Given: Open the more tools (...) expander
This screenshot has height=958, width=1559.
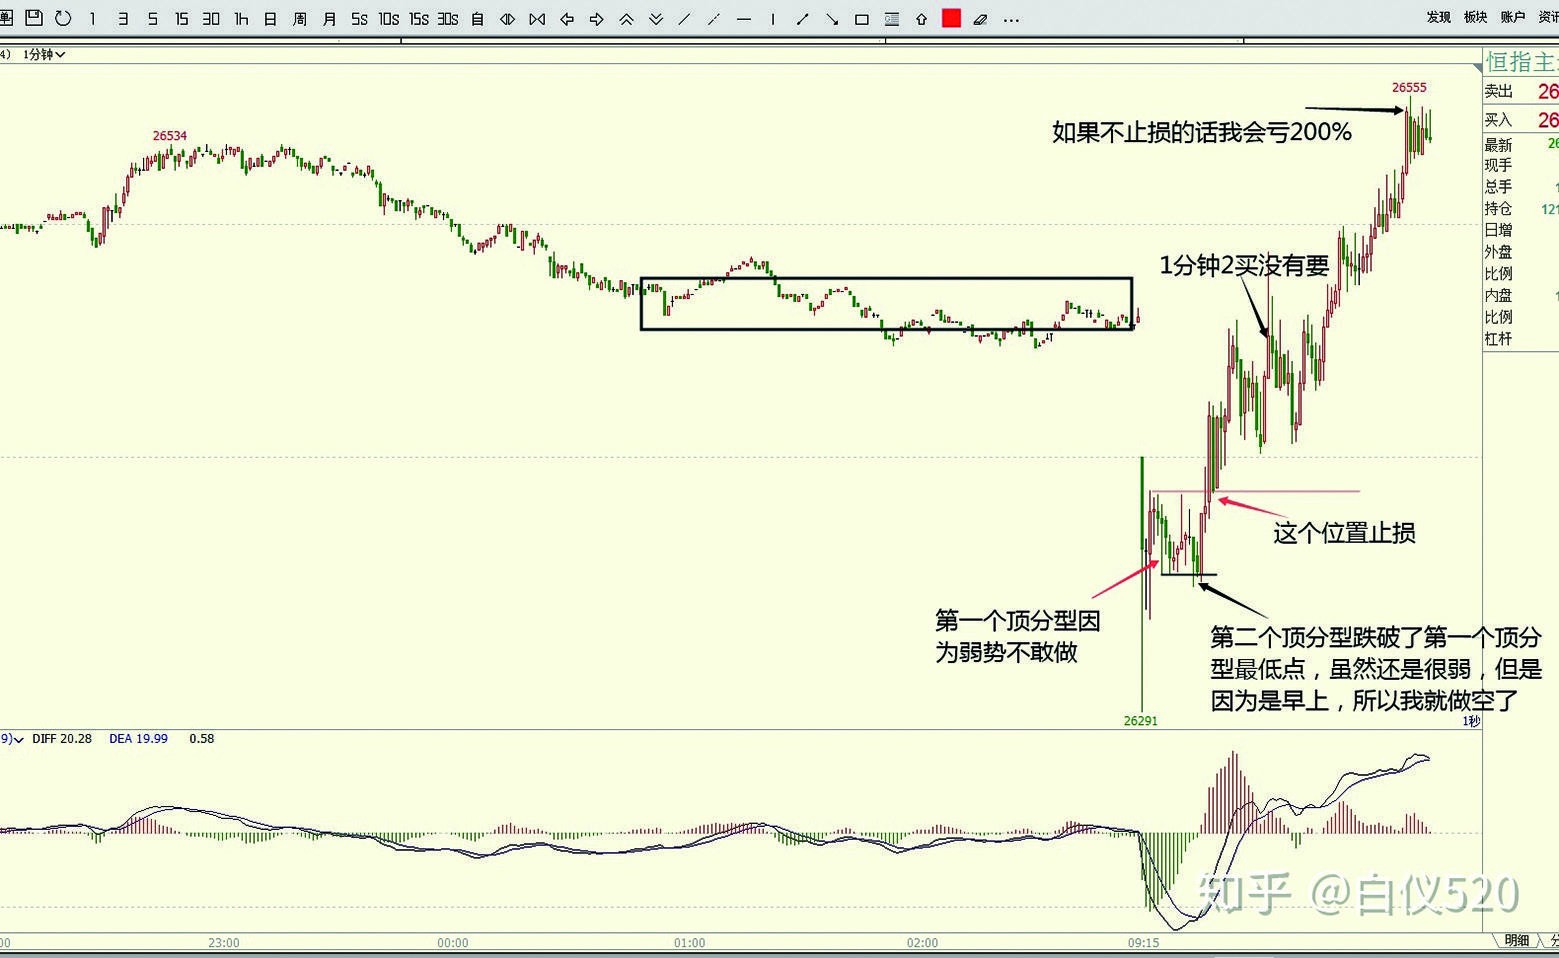Looking at the screenshot, I should [x=1011, y=18].
